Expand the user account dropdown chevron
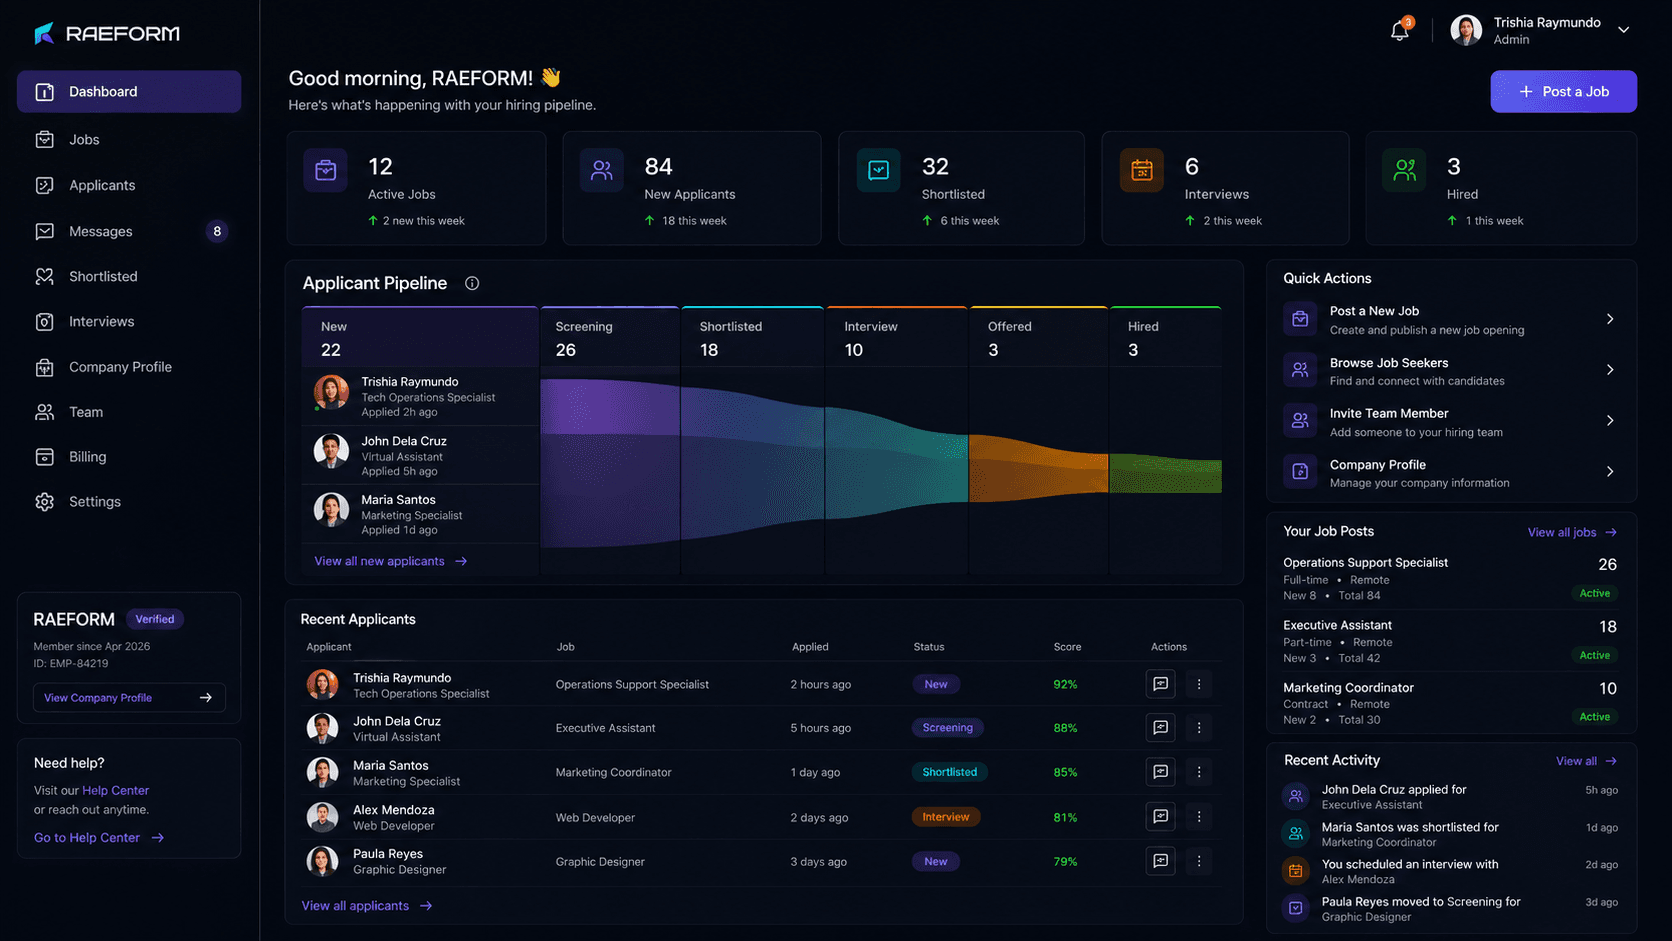The image size is (1672, 941). tap(1624, 30)
